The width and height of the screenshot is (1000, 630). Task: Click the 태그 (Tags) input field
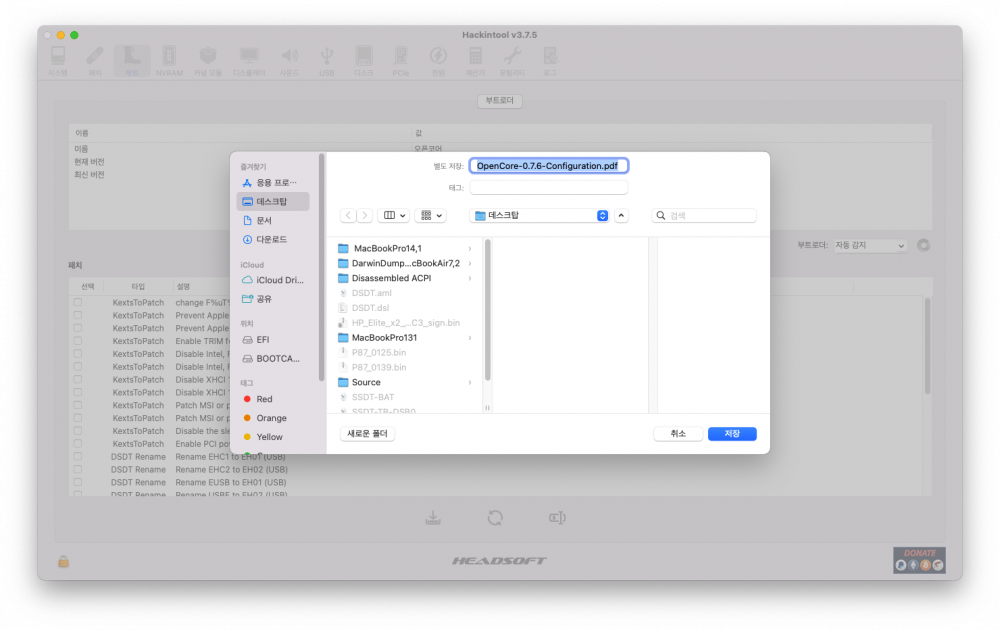(x=548, y=187)
